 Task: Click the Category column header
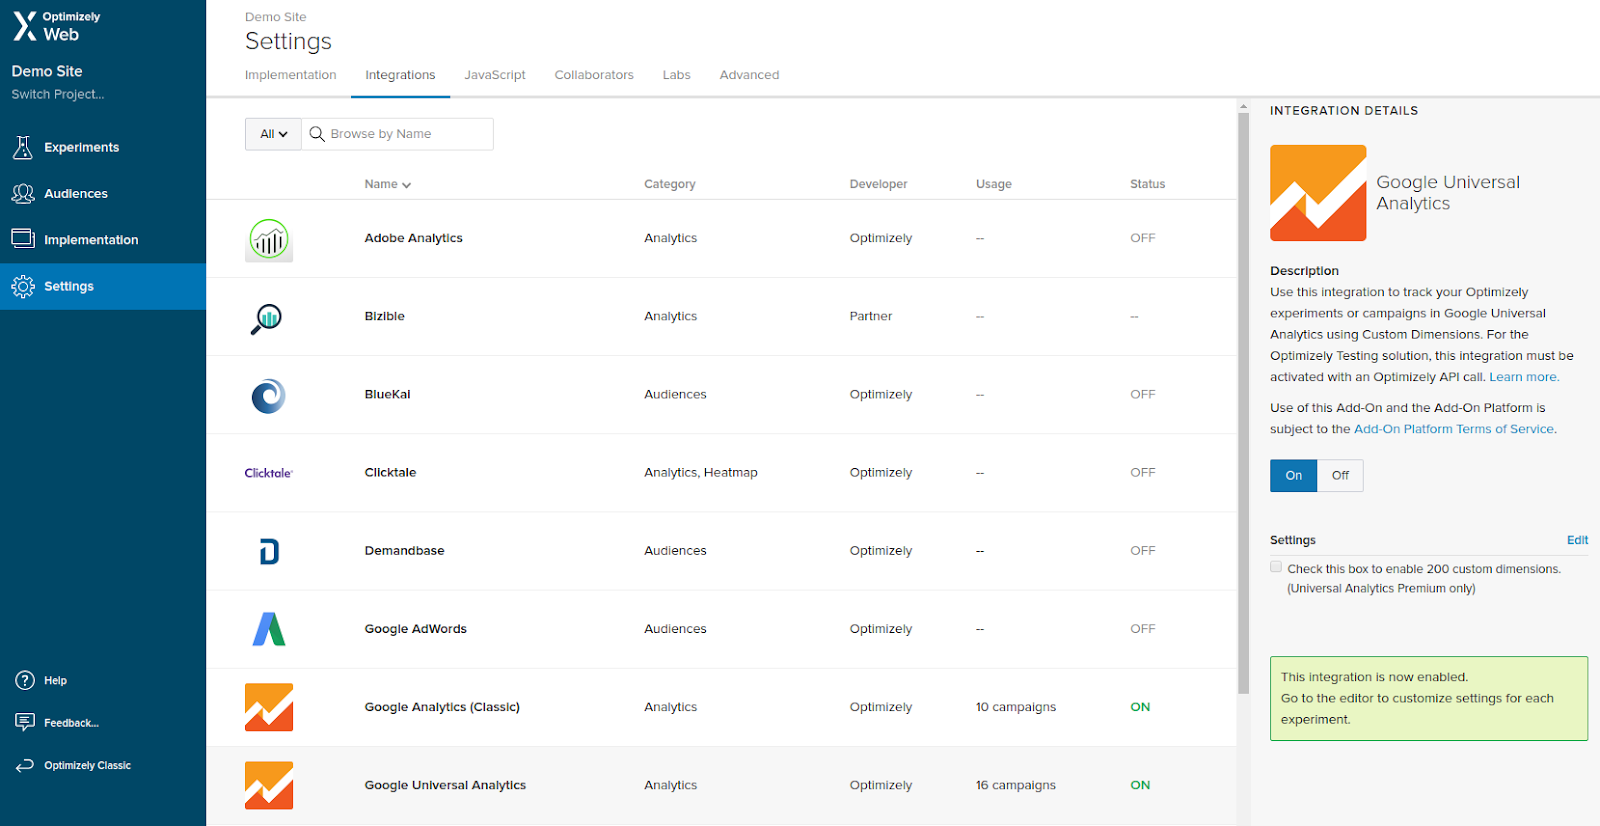pyautogui.click(x=670, y=184)
